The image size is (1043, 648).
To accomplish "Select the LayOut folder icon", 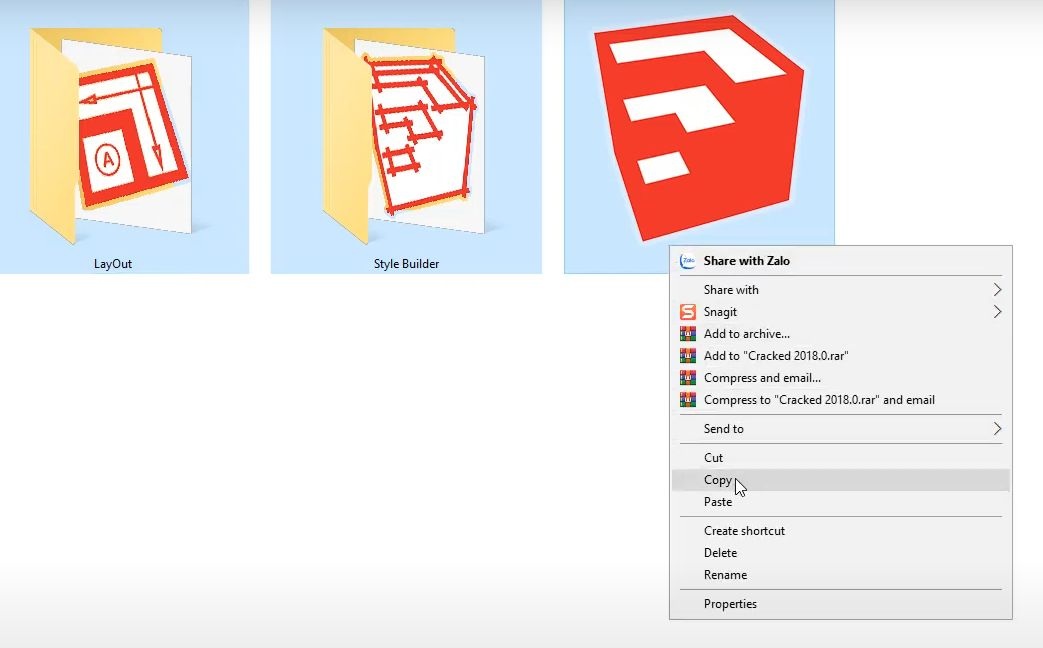I will pos(110,136).
